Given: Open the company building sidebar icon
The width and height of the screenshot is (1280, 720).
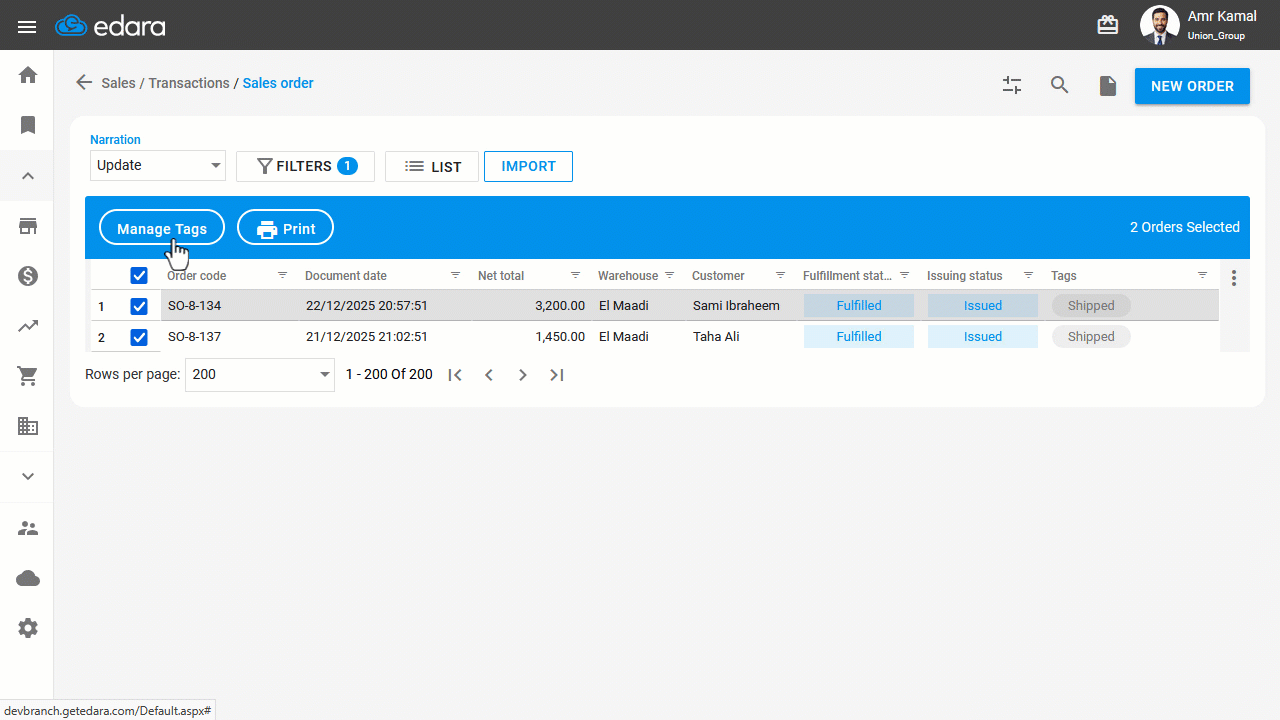Looking at the screenshot, I should click(28, 426).
